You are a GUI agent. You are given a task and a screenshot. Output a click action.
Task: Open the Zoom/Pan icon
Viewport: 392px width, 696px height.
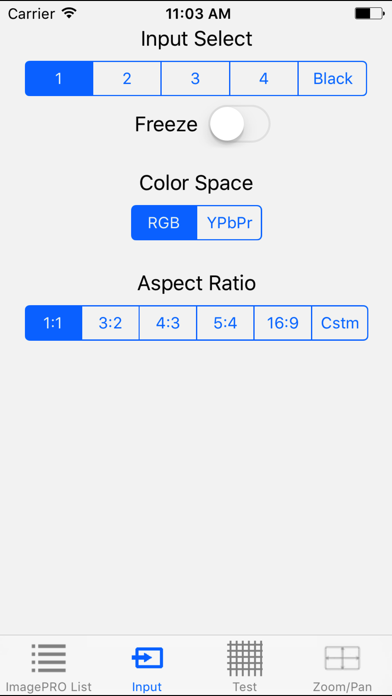[342, 658]
